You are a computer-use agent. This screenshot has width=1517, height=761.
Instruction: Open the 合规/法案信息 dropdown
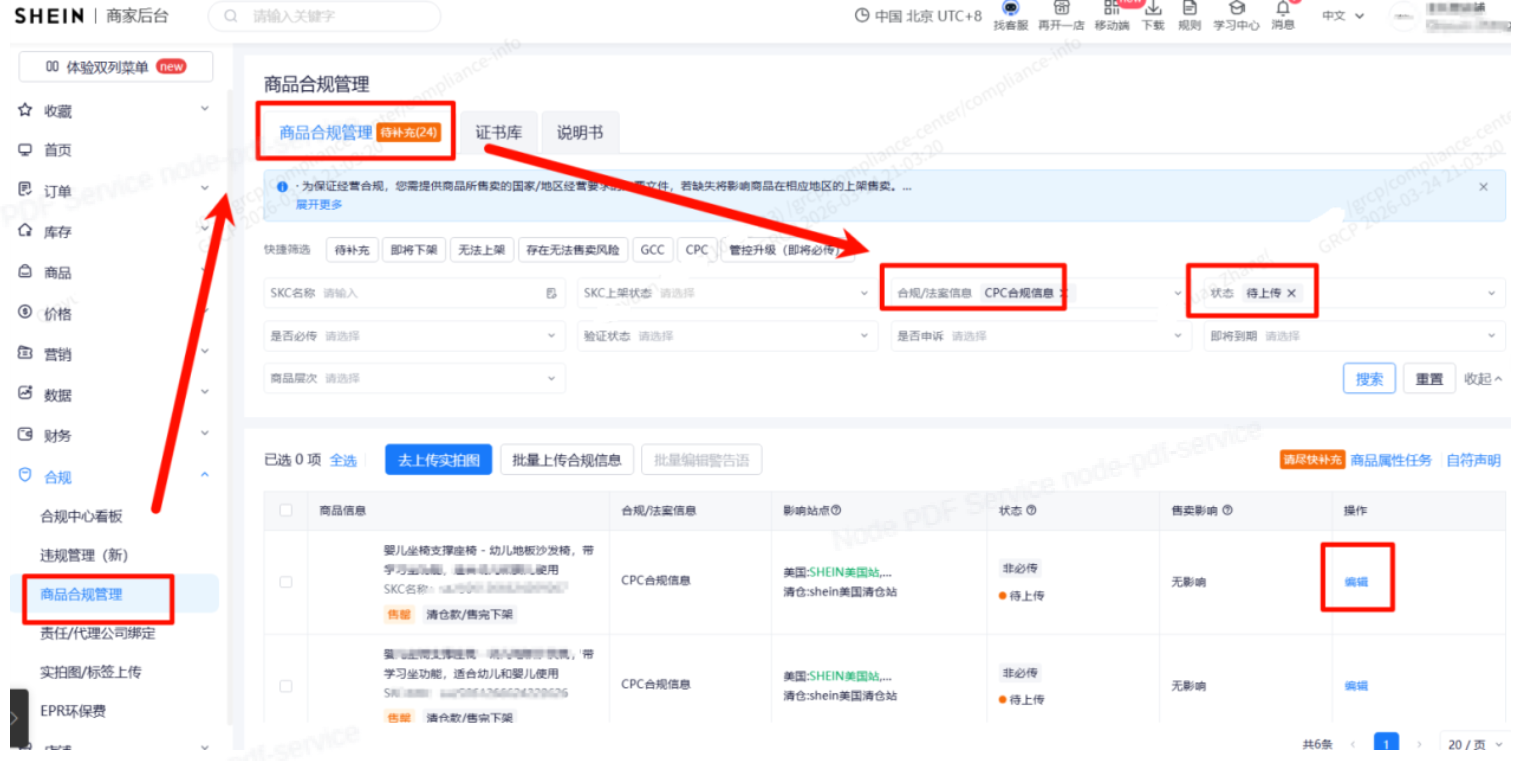click(1040, 294)
